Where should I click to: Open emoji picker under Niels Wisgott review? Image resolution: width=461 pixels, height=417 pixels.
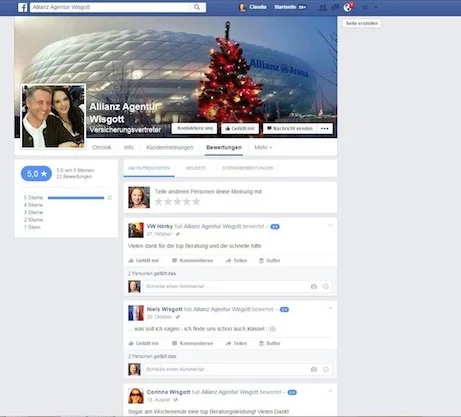tap(326, 369)
